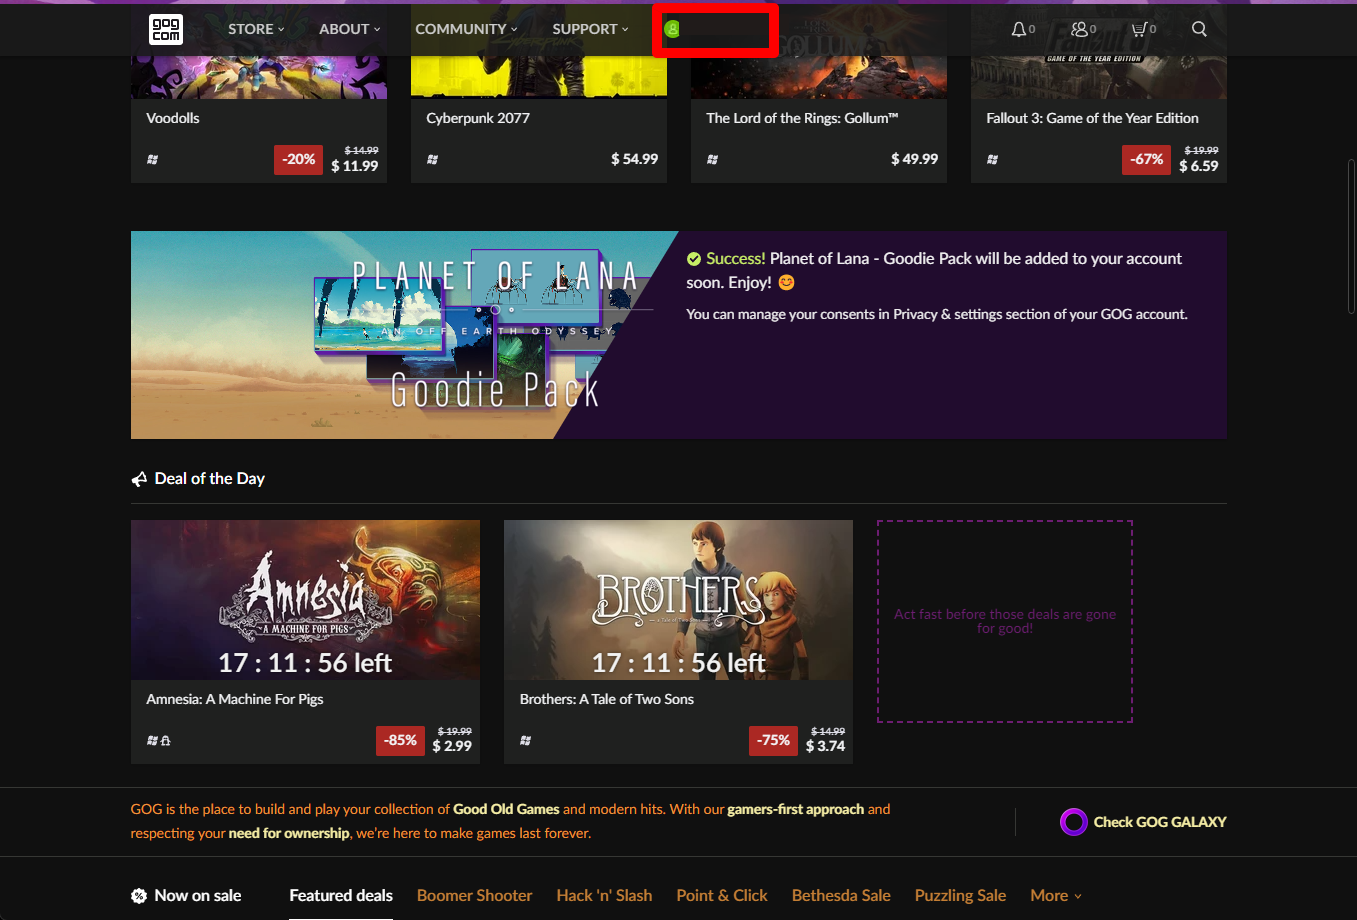
Task: Open the search magnifier icon
Action: click(x=1199, y=29)
